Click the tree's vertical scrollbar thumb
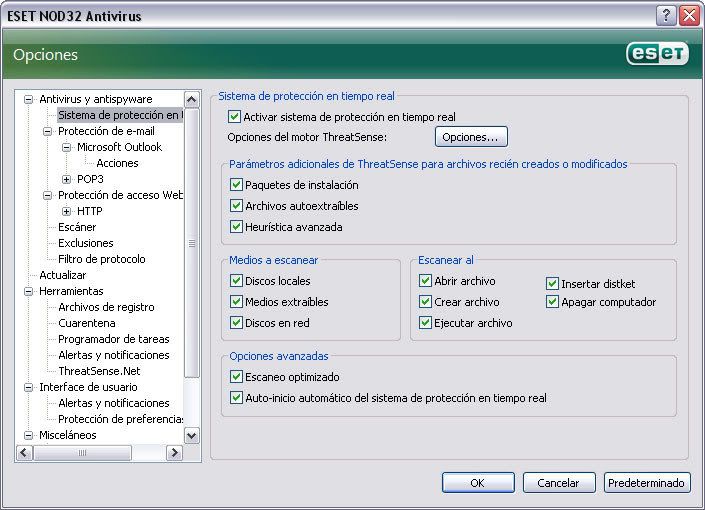 pyautogui.click(x=192, y=243)
